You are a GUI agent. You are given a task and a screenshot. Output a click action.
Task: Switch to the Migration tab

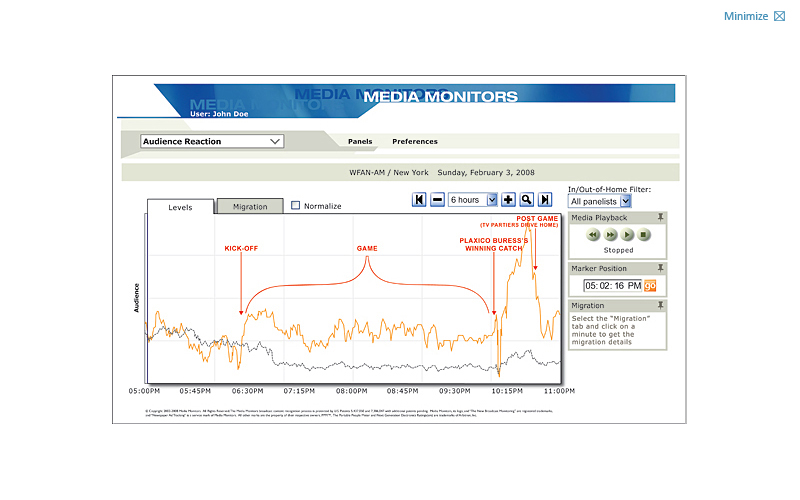(x=250, y=207)
